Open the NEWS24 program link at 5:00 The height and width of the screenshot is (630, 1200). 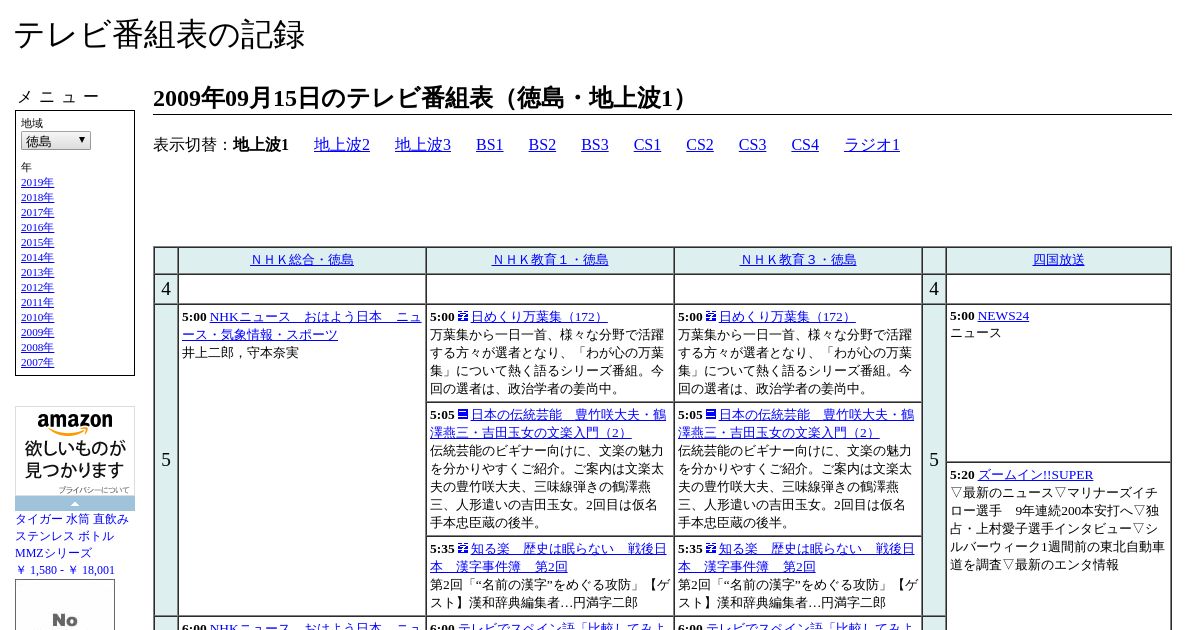1003,316
